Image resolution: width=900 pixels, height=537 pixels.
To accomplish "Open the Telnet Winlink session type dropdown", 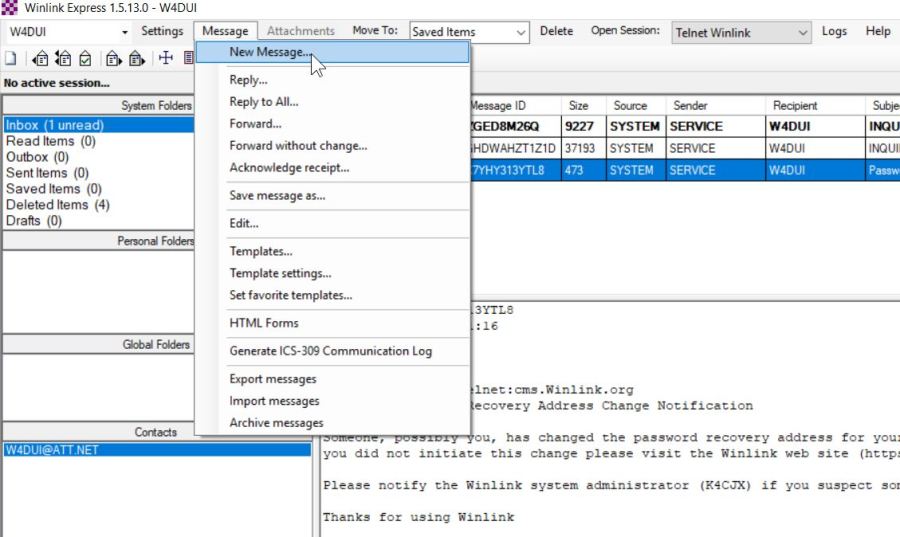I will (803, 32).
